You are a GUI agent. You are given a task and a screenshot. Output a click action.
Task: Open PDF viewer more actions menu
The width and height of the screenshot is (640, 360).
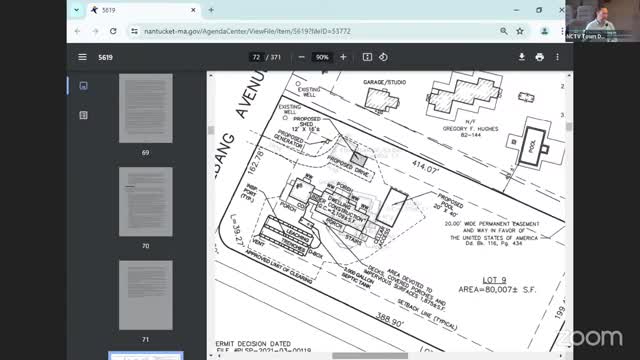[558, 57]
